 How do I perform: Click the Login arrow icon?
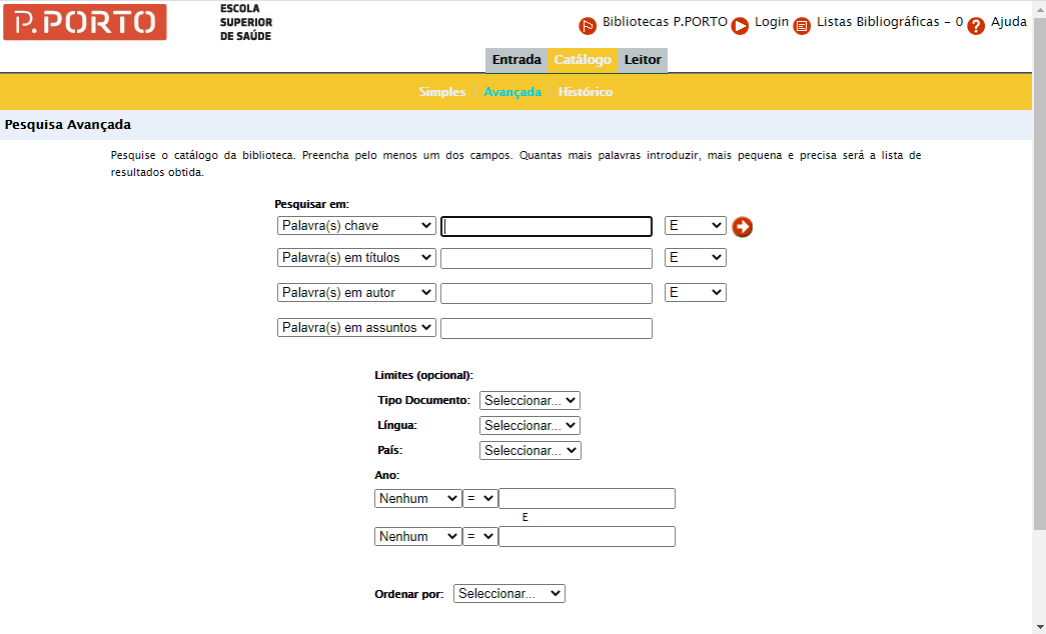tap(740, 26)
